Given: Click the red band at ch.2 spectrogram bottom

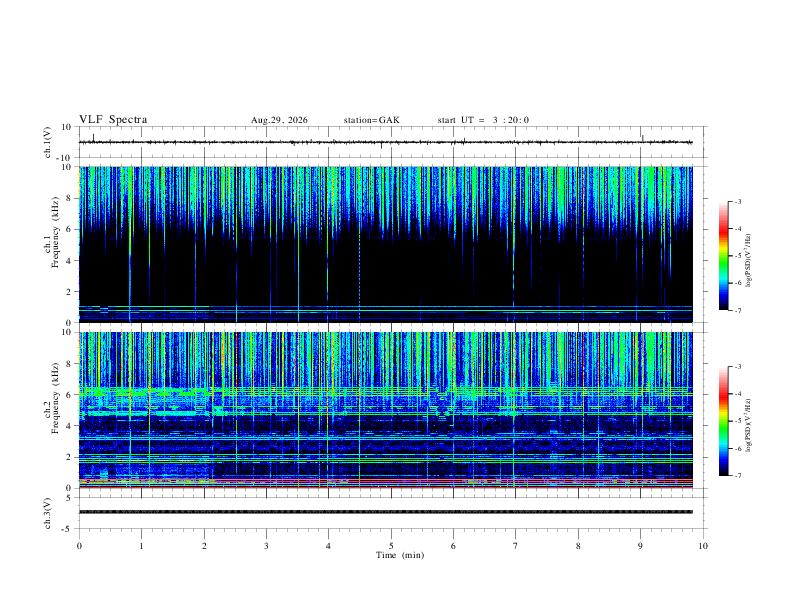Looking at the screenshot, I should (x=385, y=487).
